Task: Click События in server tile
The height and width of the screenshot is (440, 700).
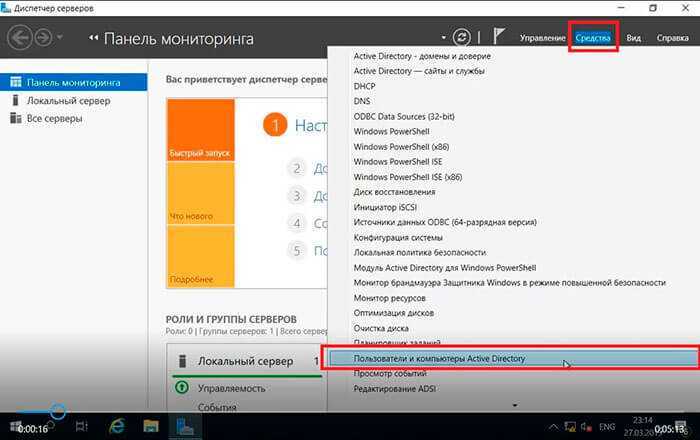Action: (217, 407)
